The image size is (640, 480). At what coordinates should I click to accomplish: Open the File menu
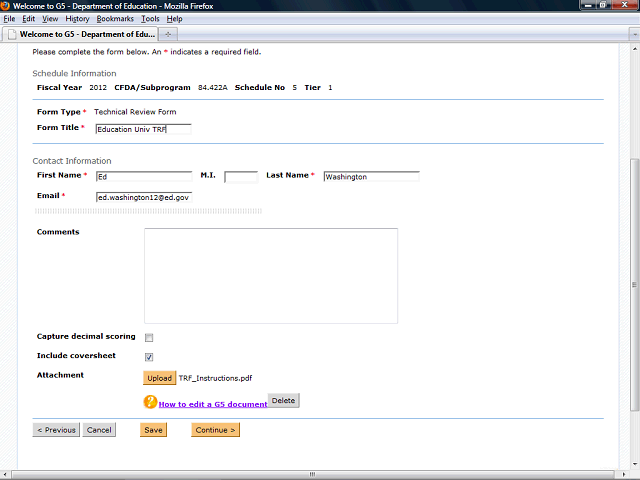tap(9, 19)
